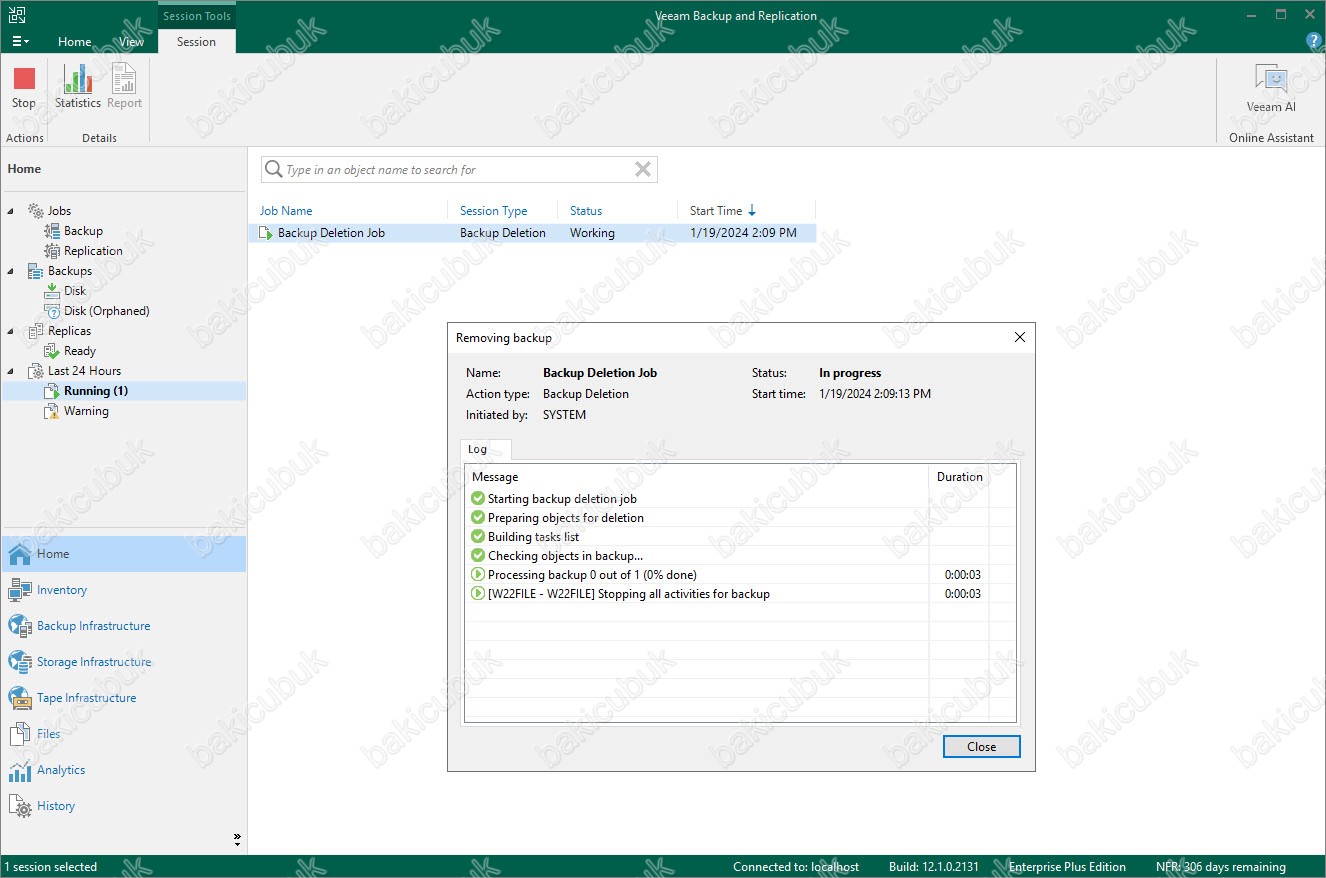
Task: Collapse the Backups tree node
Action: click(x=11, y=271)
